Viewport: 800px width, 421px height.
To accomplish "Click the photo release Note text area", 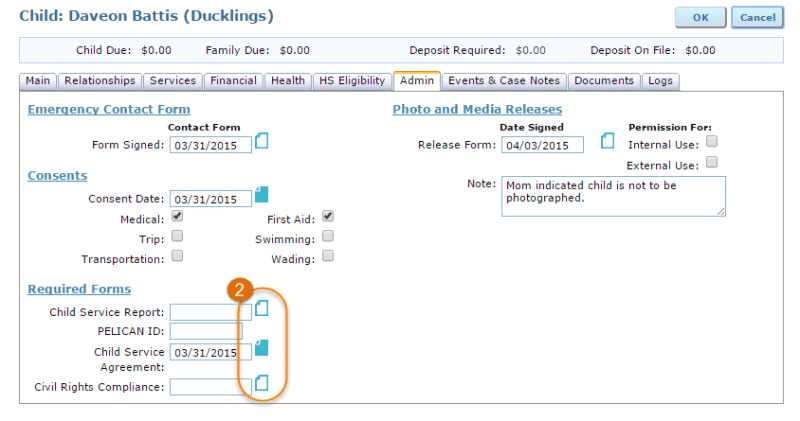I will pyautogui.click(x=613, y=196).
